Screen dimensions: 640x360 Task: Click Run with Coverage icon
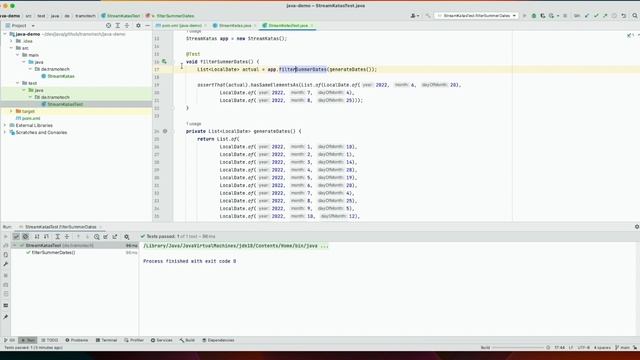point(542,16)
